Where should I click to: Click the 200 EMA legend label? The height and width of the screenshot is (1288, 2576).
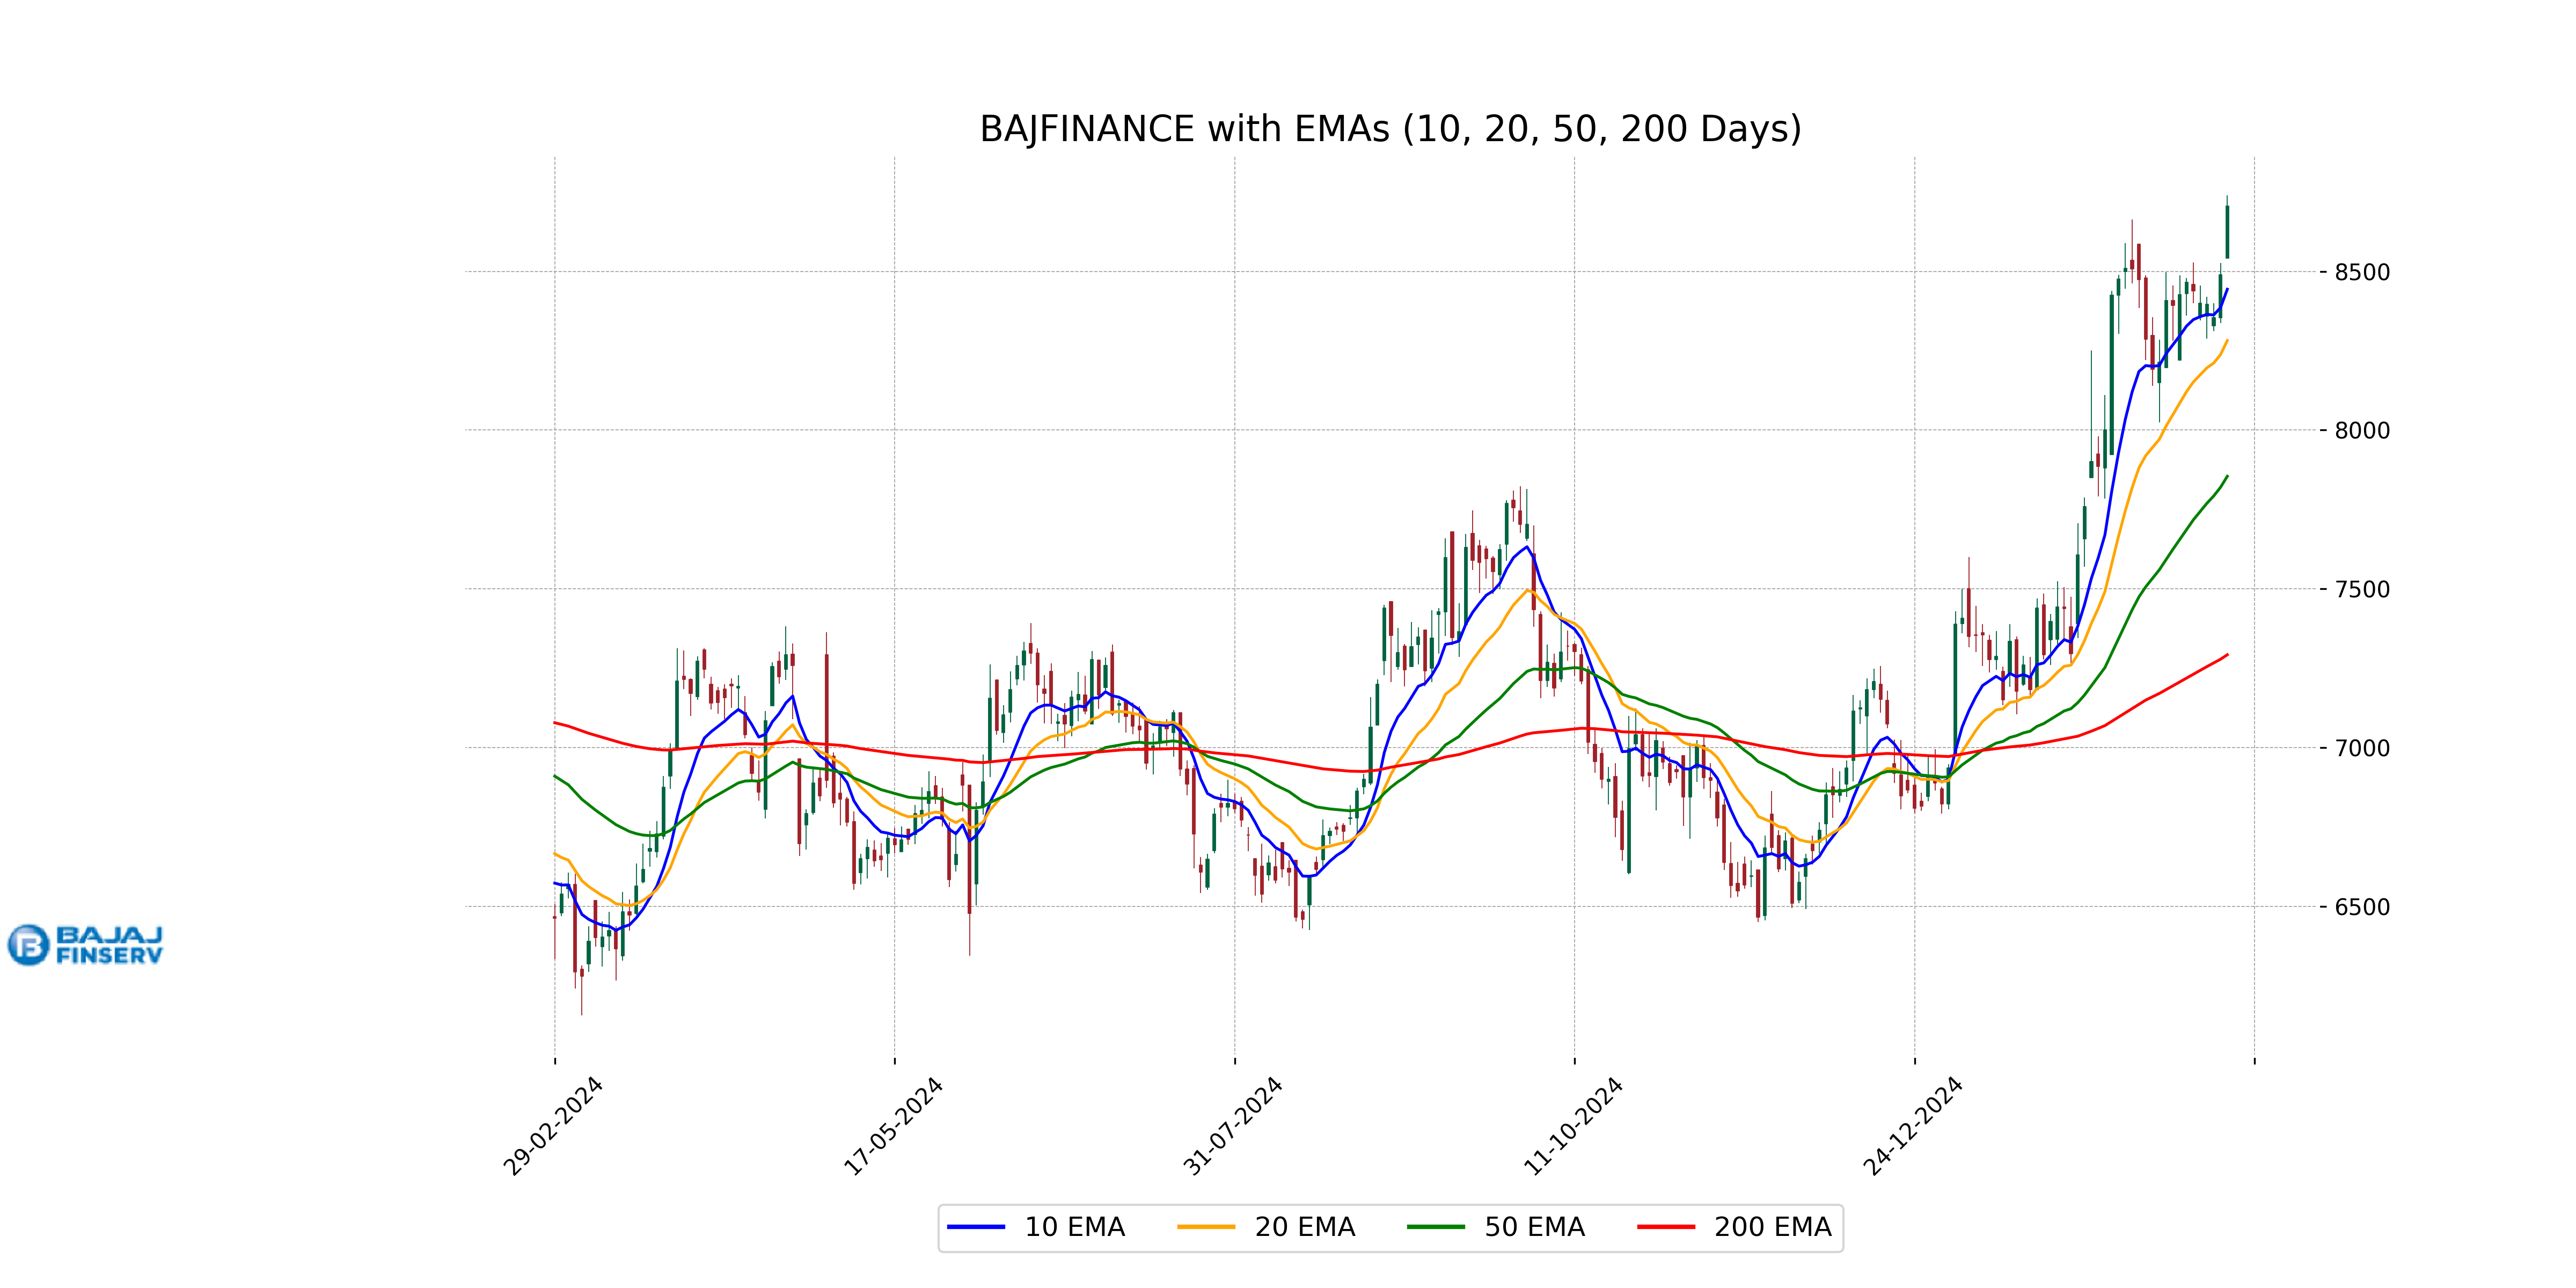click(1772, 1227)
